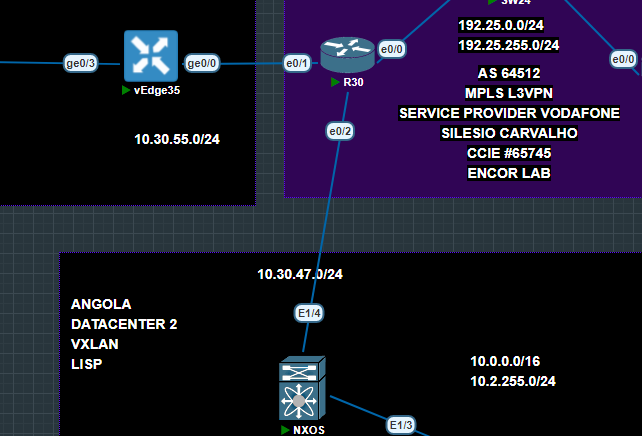Select the NXOS switch node icon
The image size is (642, 436).
[303, 389]
